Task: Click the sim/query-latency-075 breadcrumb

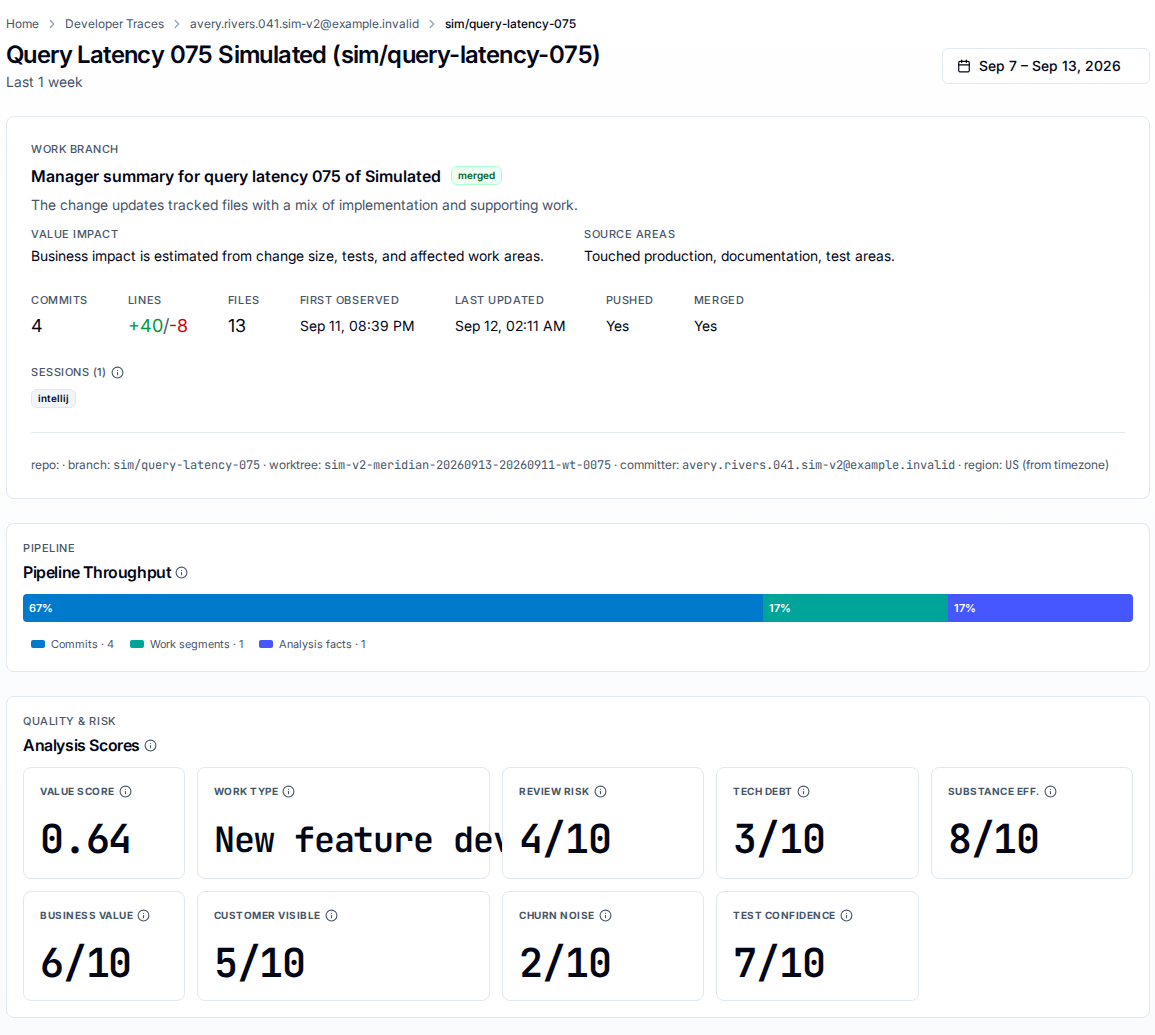Action: click(510, 24)
